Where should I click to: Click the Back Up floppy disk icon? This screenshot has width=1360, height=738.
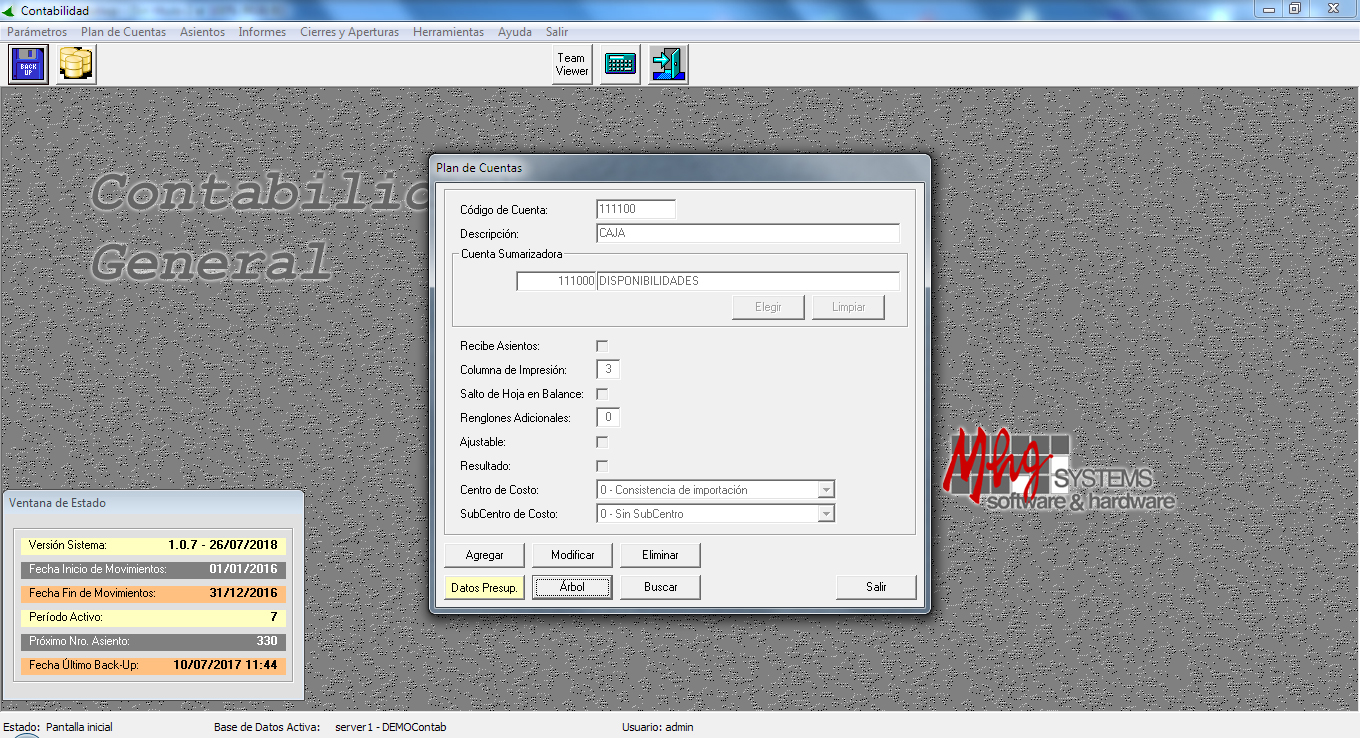click(28, 65)
